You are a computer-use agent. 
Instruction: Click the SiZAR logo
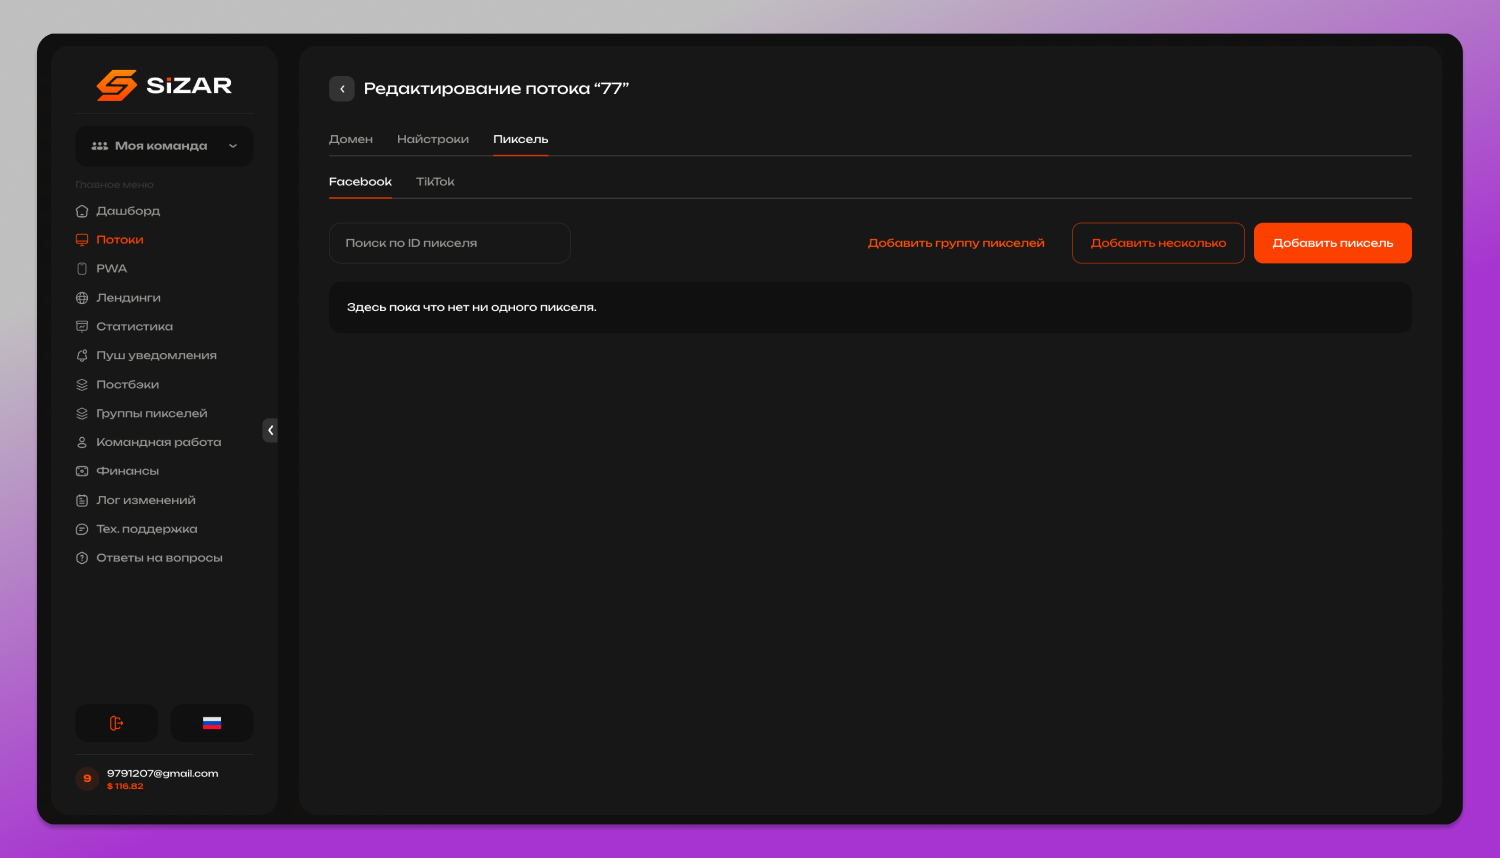pyautogui.click(x=164, y=85)
